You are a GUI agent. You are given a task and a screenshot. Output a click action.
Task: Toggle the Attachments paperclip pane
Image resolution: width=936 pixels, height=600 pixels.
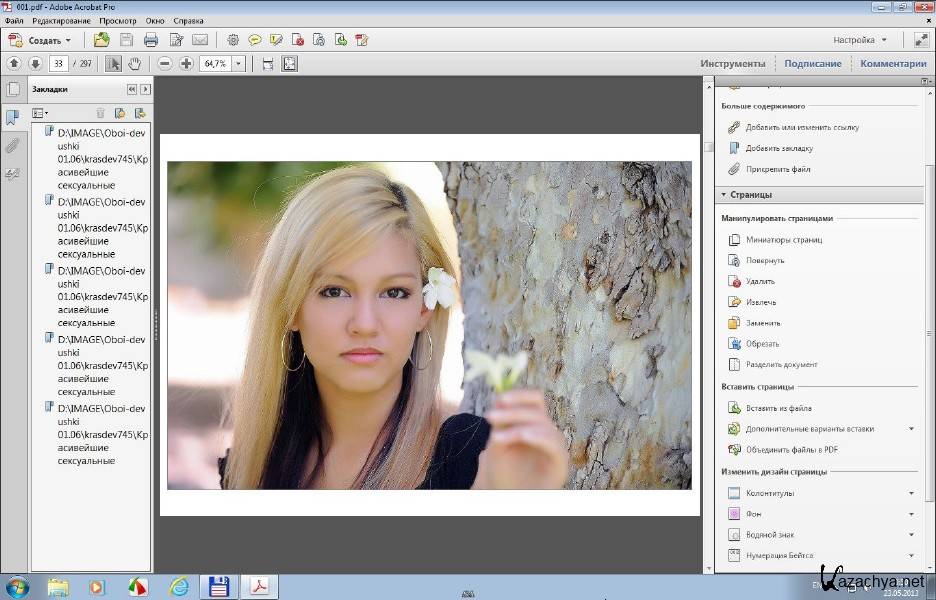[13, 144]
